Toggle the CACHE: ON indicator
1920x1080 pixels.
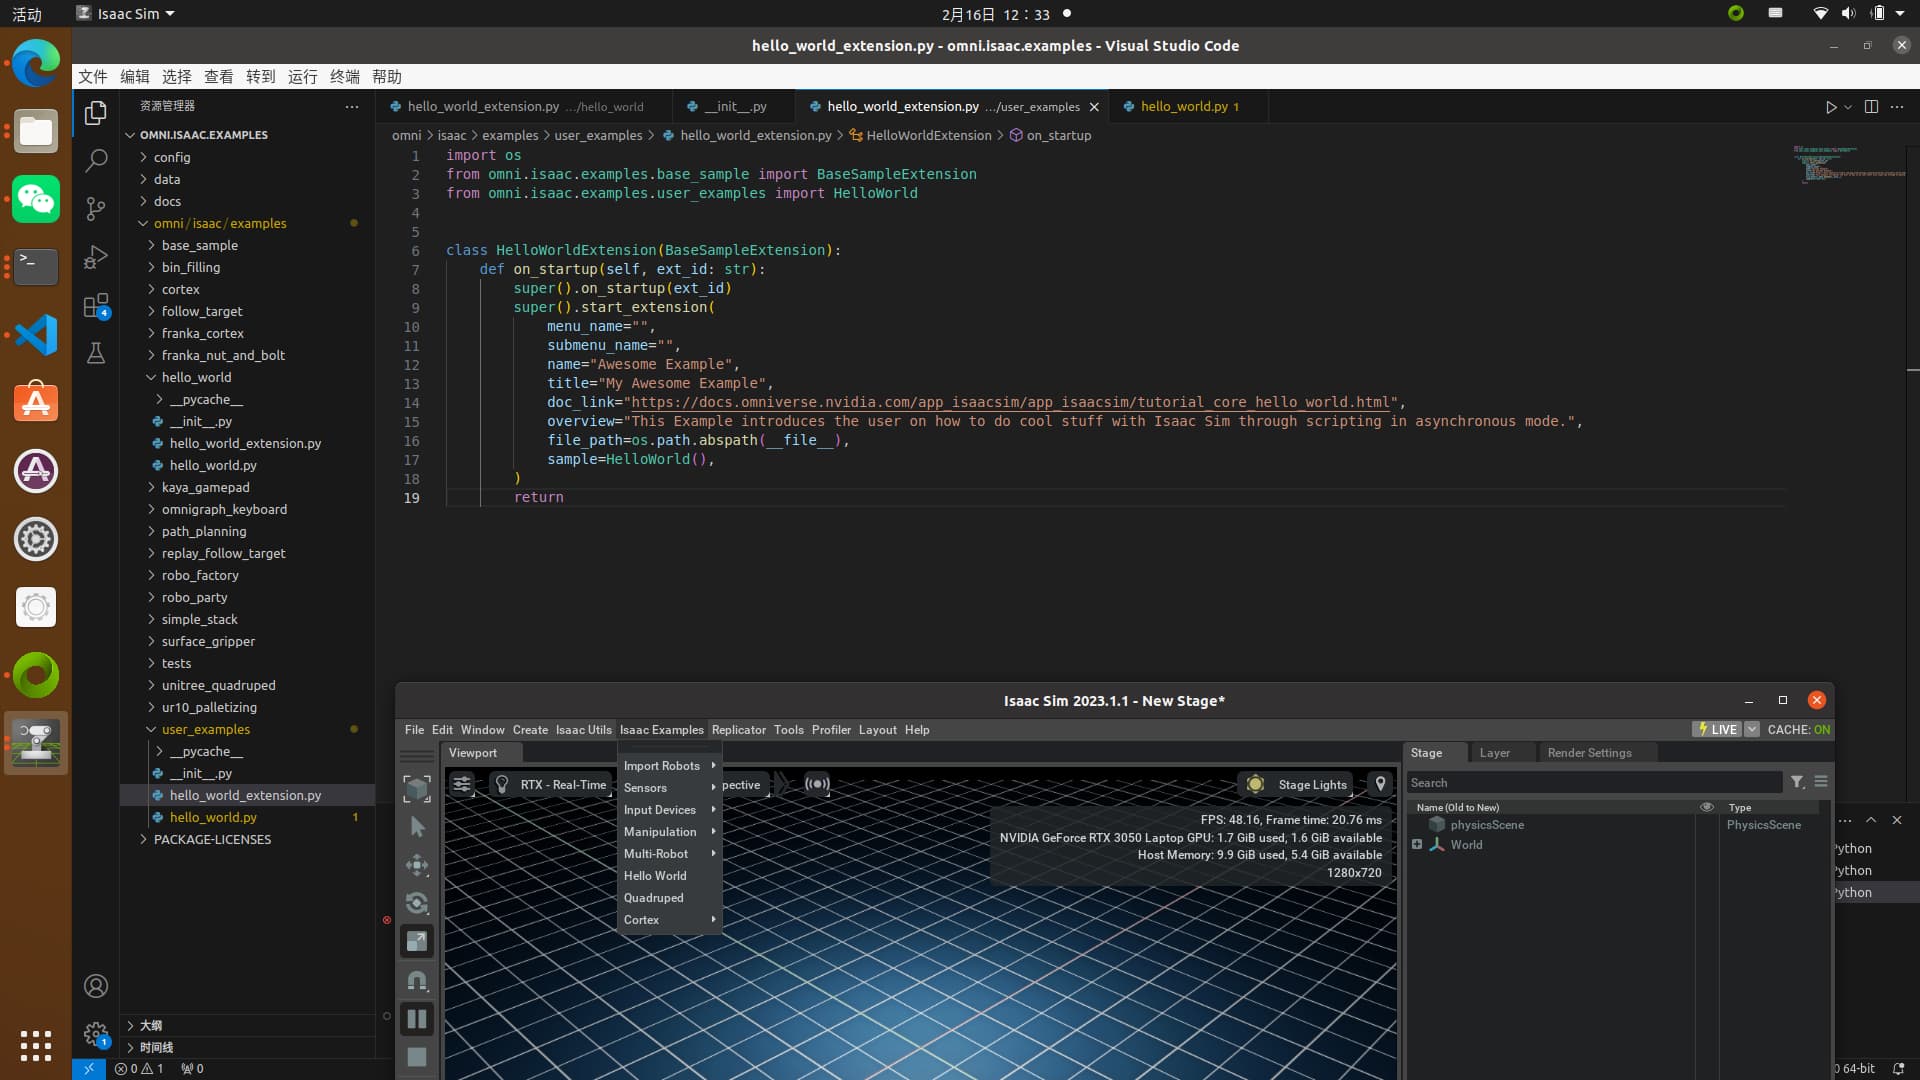tap(1797, 729)
